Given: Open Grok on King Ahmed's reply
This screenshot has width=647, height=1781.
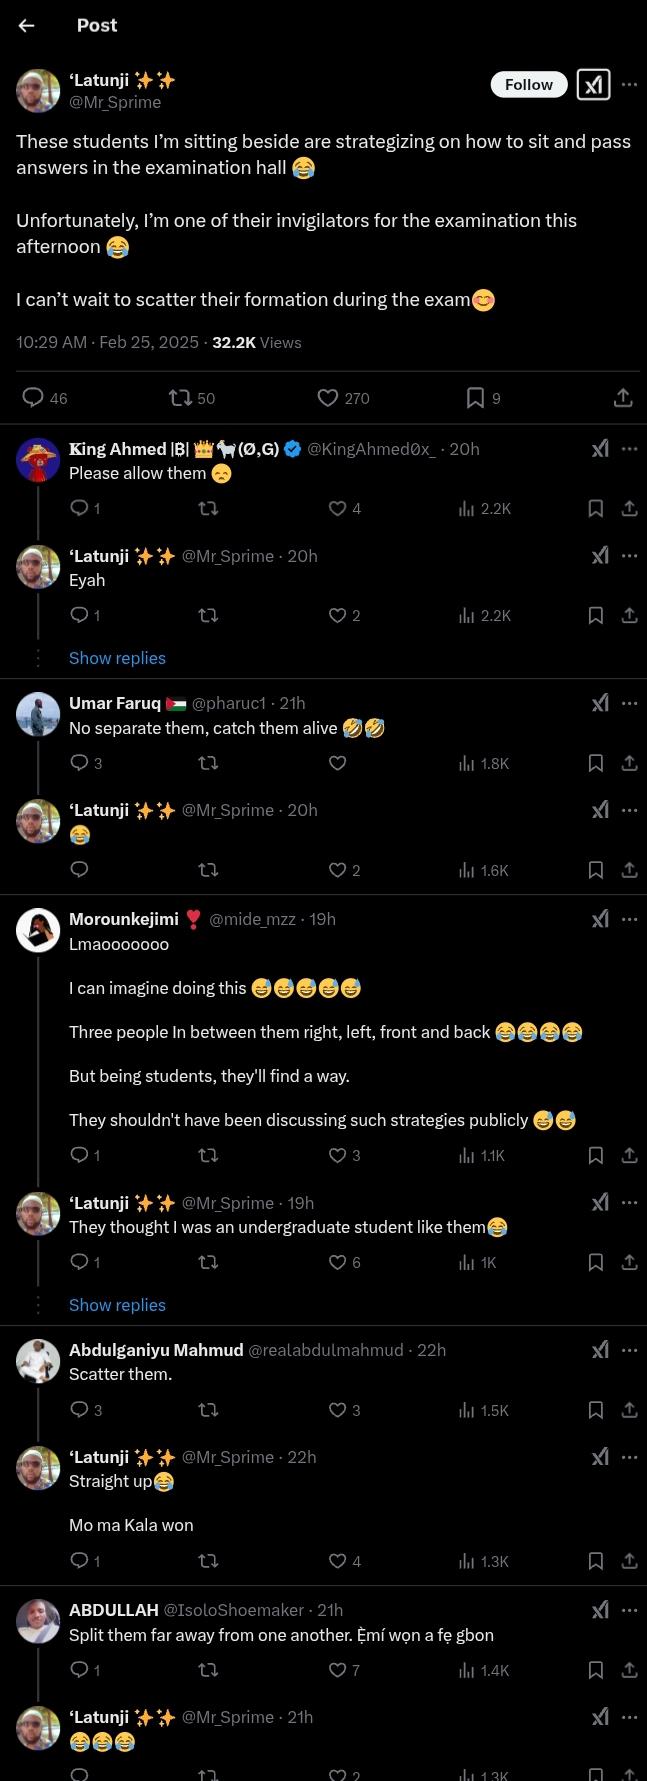Looking at the screenshot, I should pyautogui.click(x=600, y=449).
